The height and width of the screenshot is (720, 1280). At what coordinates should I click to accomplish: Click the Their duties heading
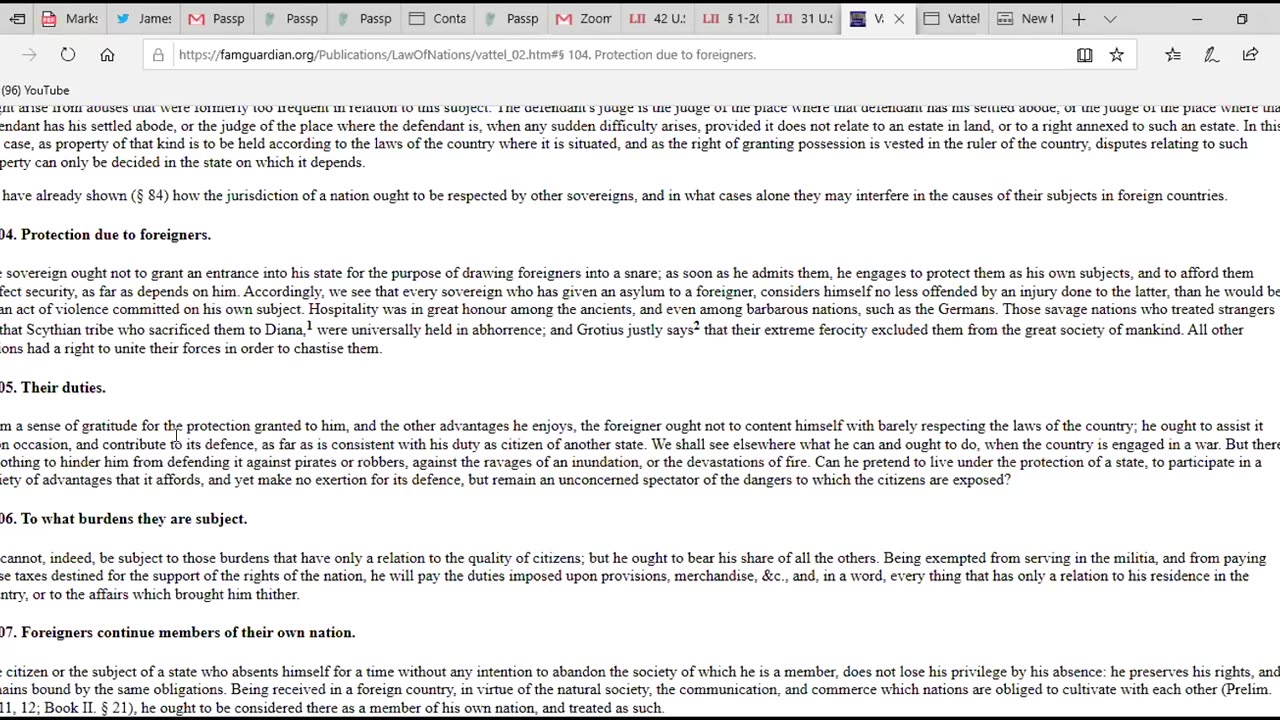[x=63, y=388]
